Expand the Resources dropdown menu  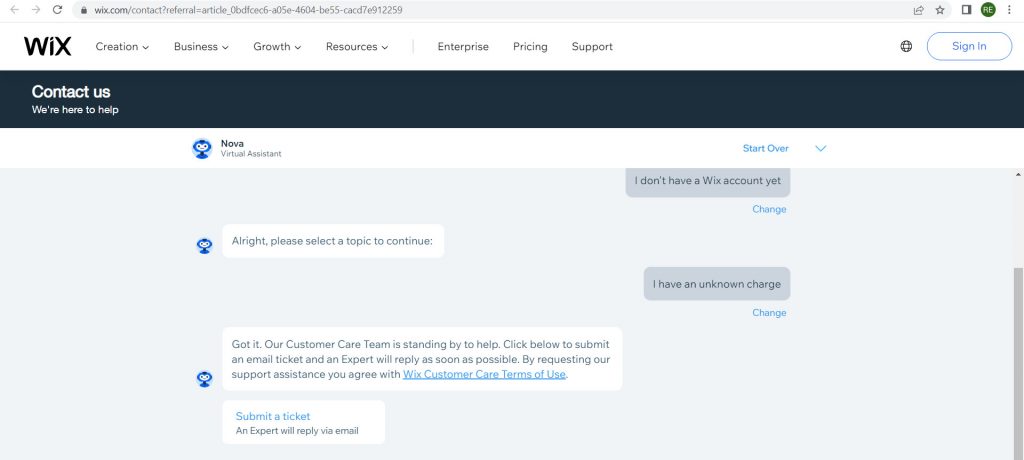357,46
